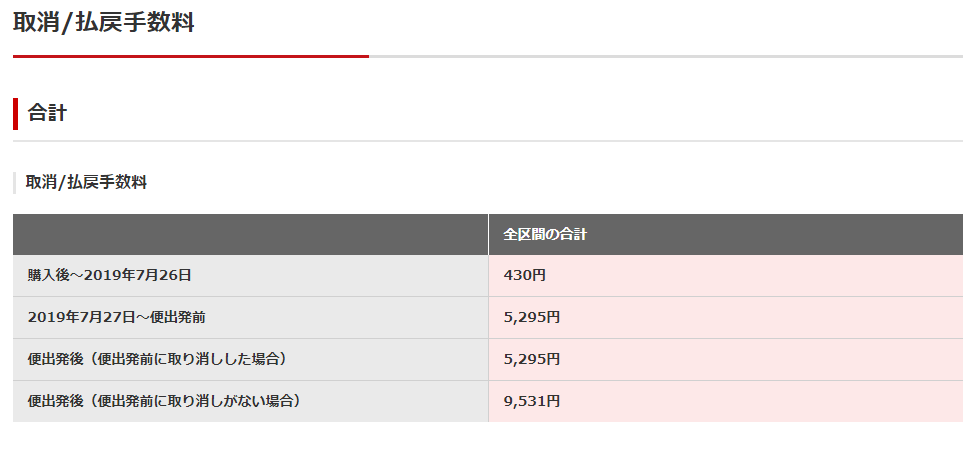Select the 便出発後（便出発前に取り消しした場合） row label
Viewport: 969px width, 449px height.
[157, 359]
